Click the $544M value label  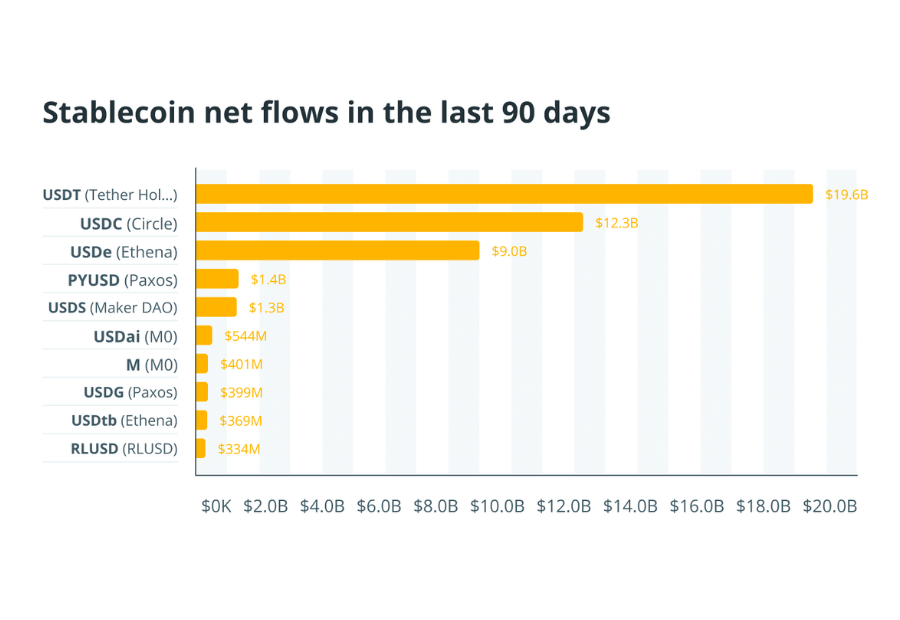[244, 336]
